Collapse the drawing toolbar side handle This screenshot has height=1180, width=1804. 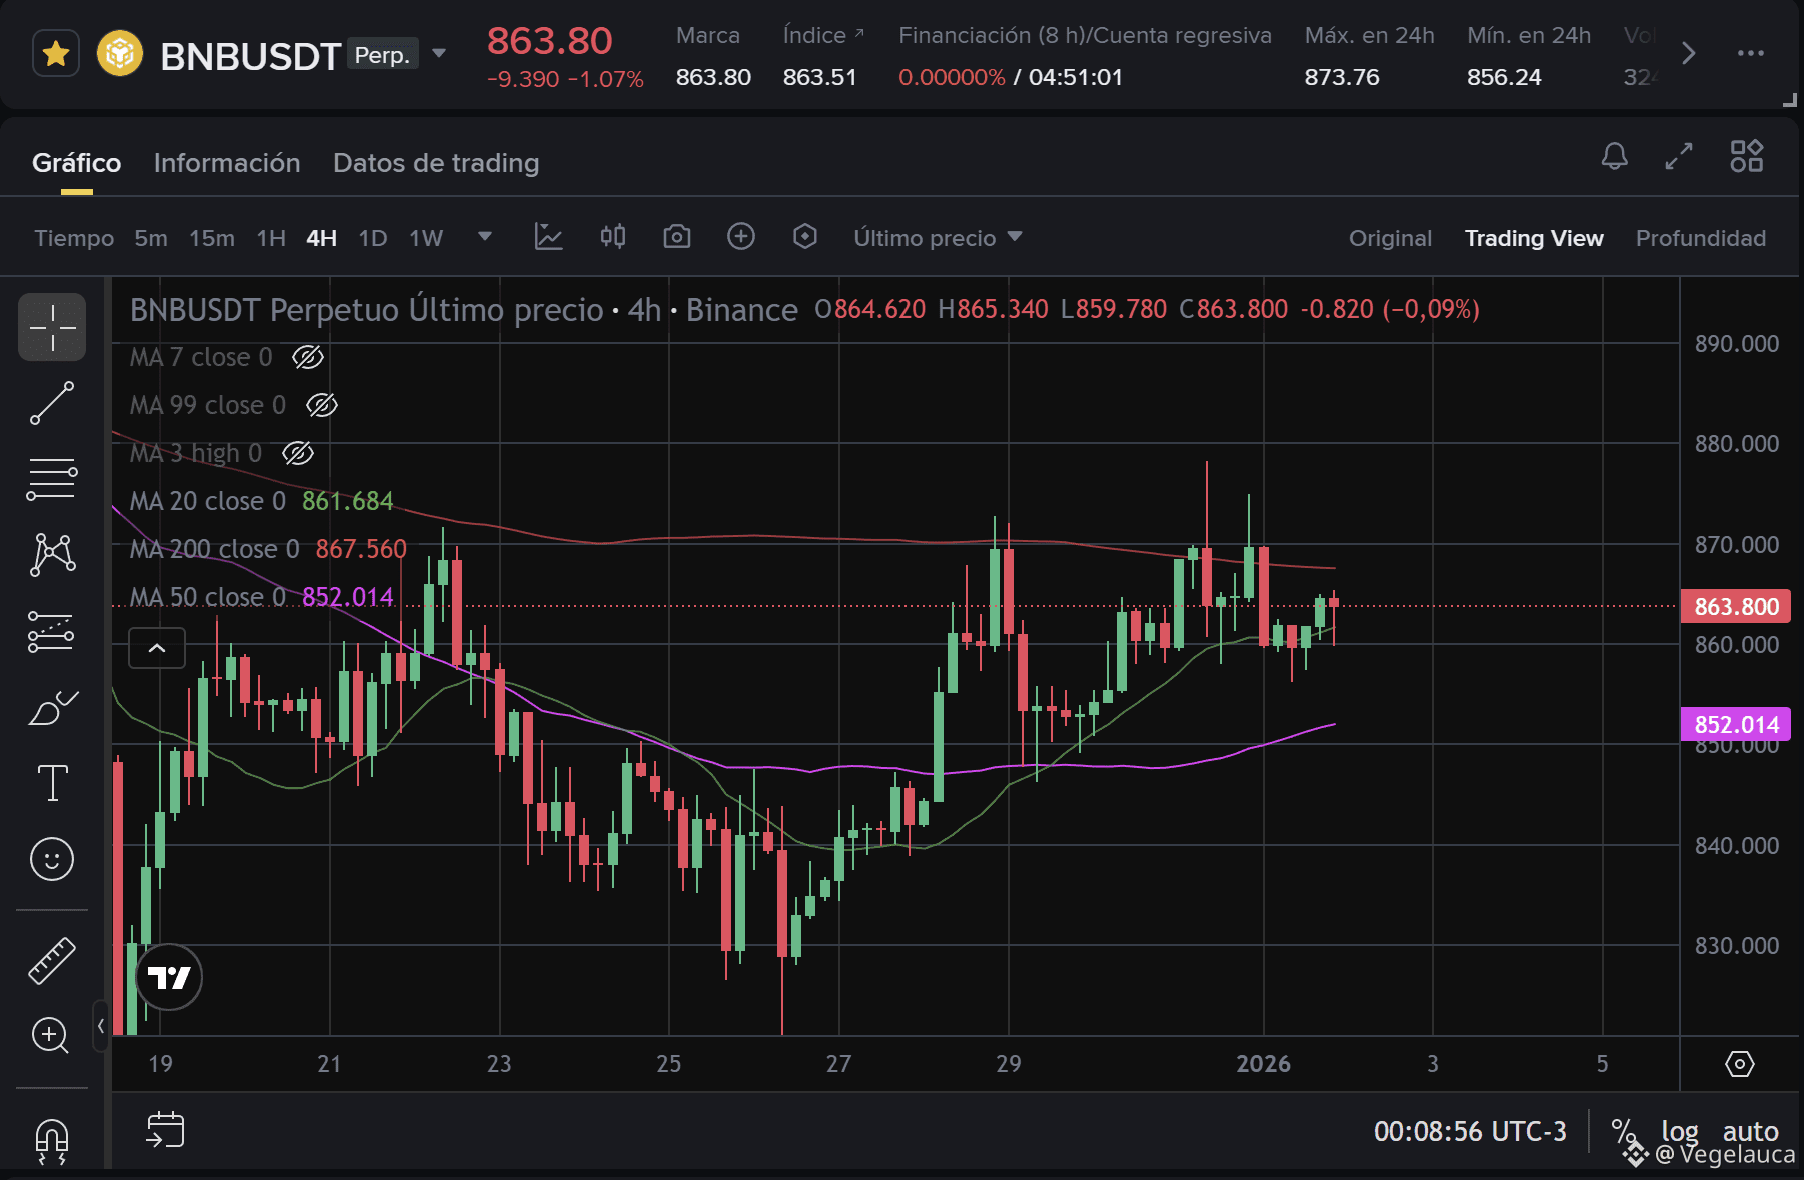point(100,1026)
